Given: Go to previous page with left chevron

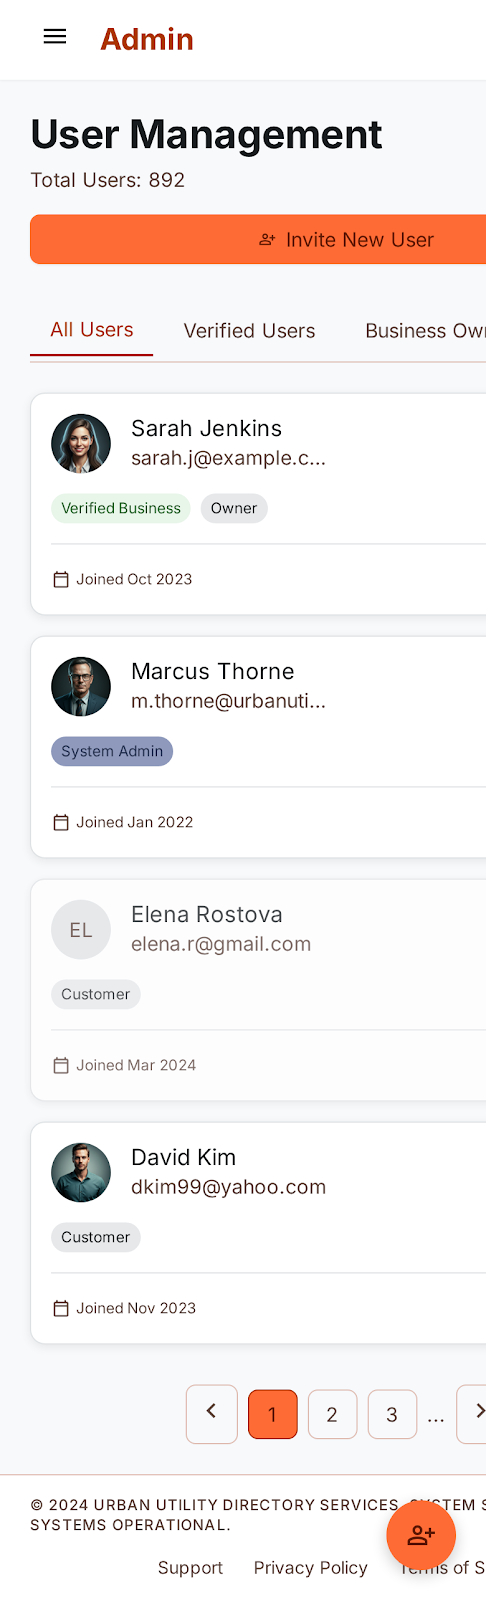Looking at the screenshot, I should coord(212,1413).
